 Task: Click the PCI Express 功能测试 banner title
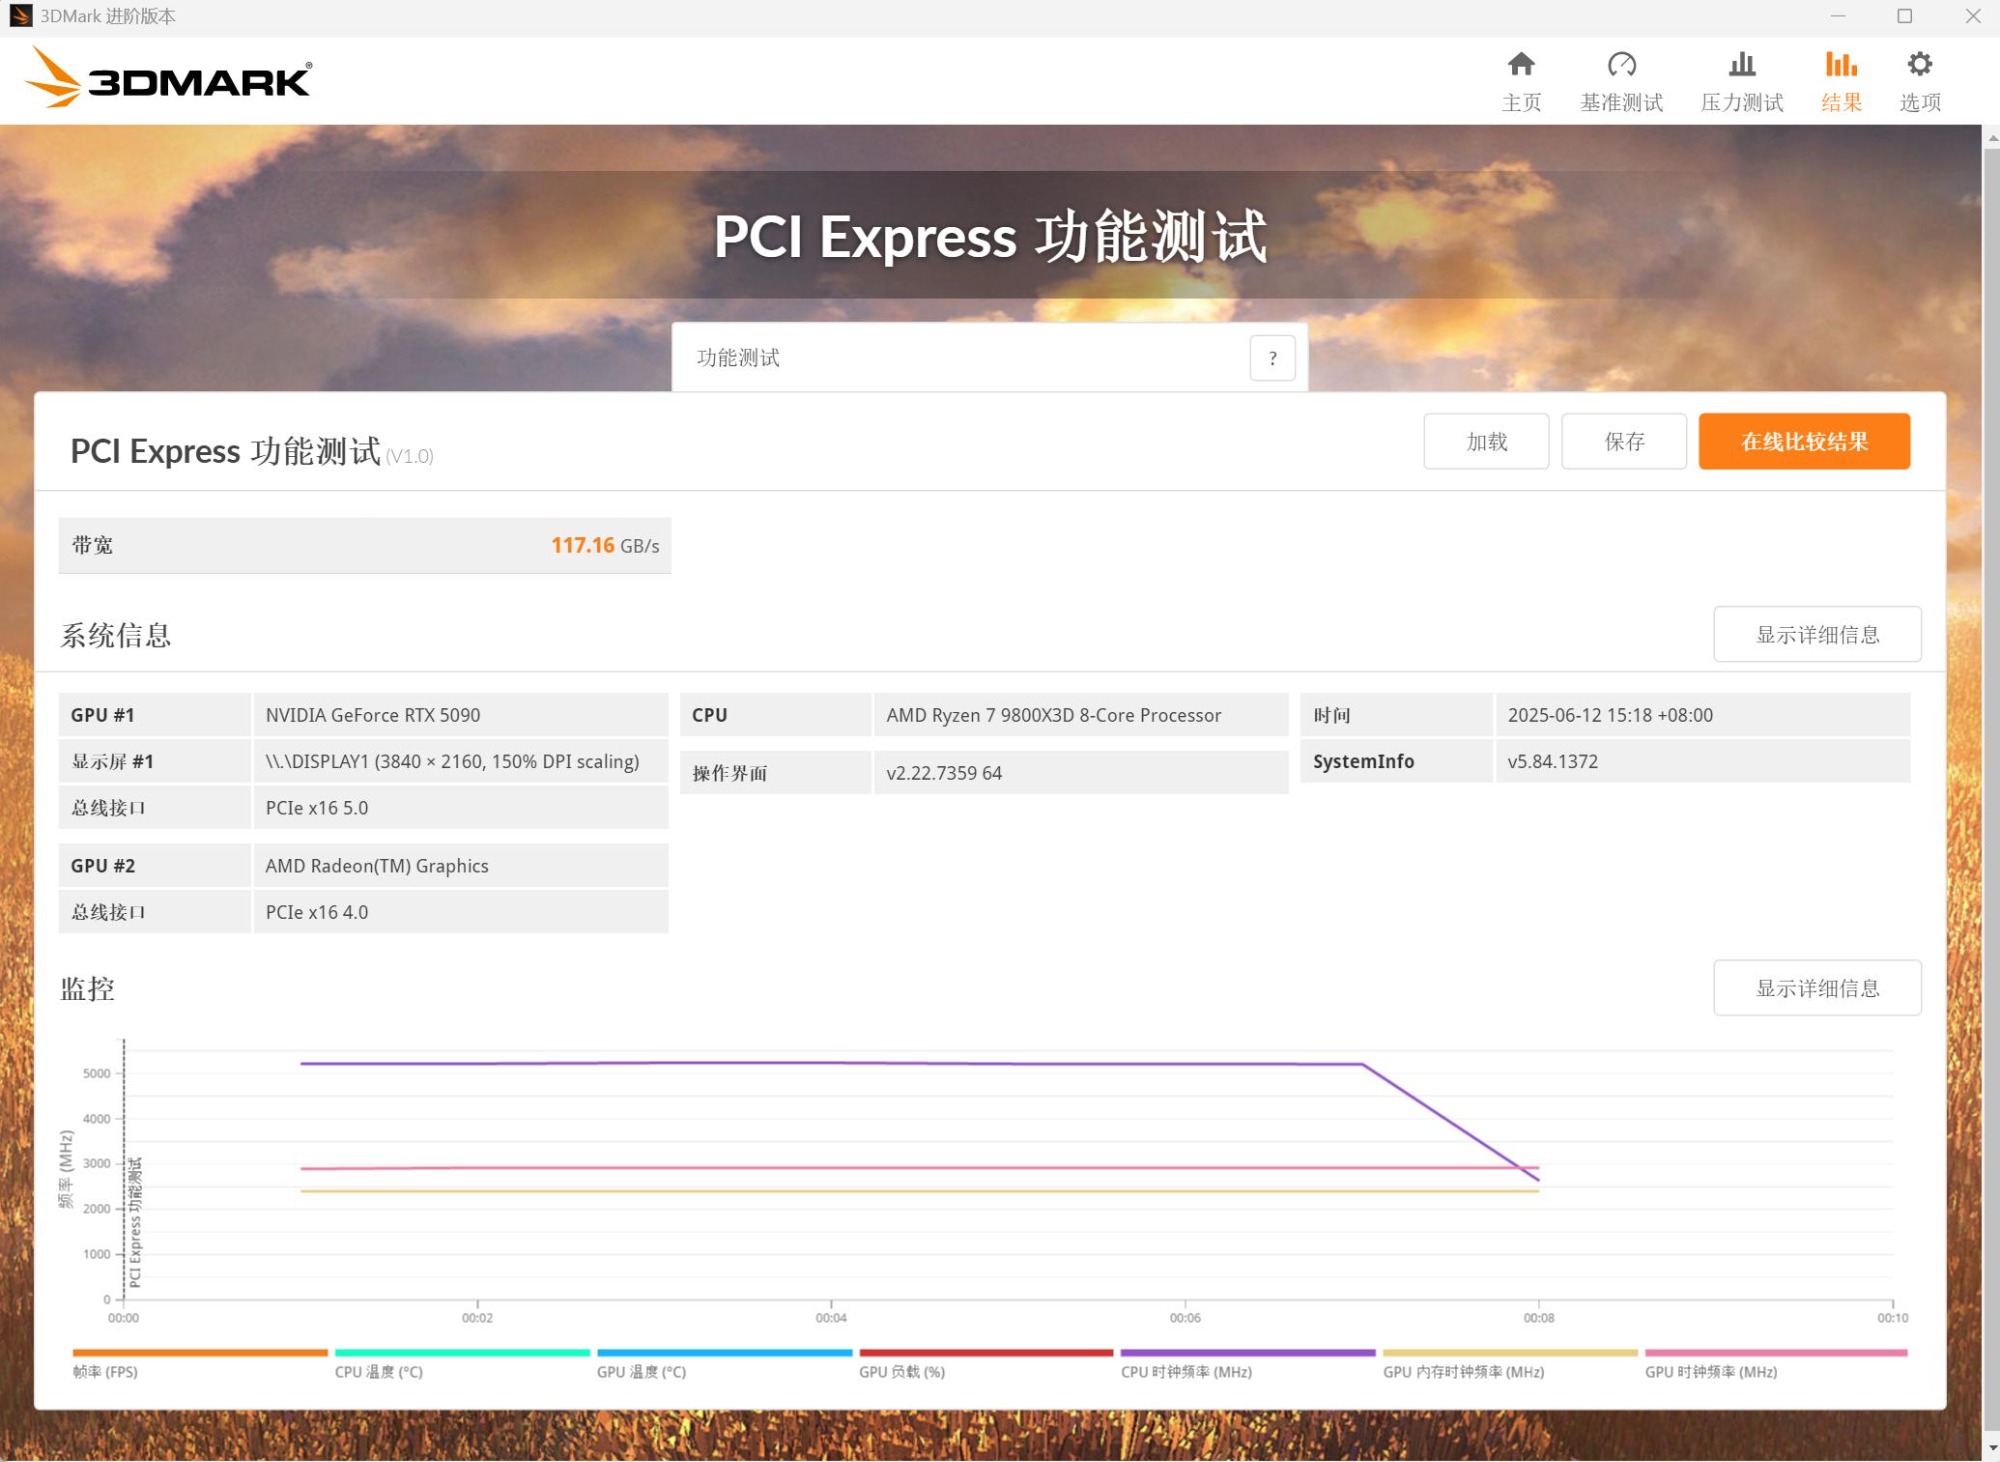pyautogui.click(x=990, y=238)
